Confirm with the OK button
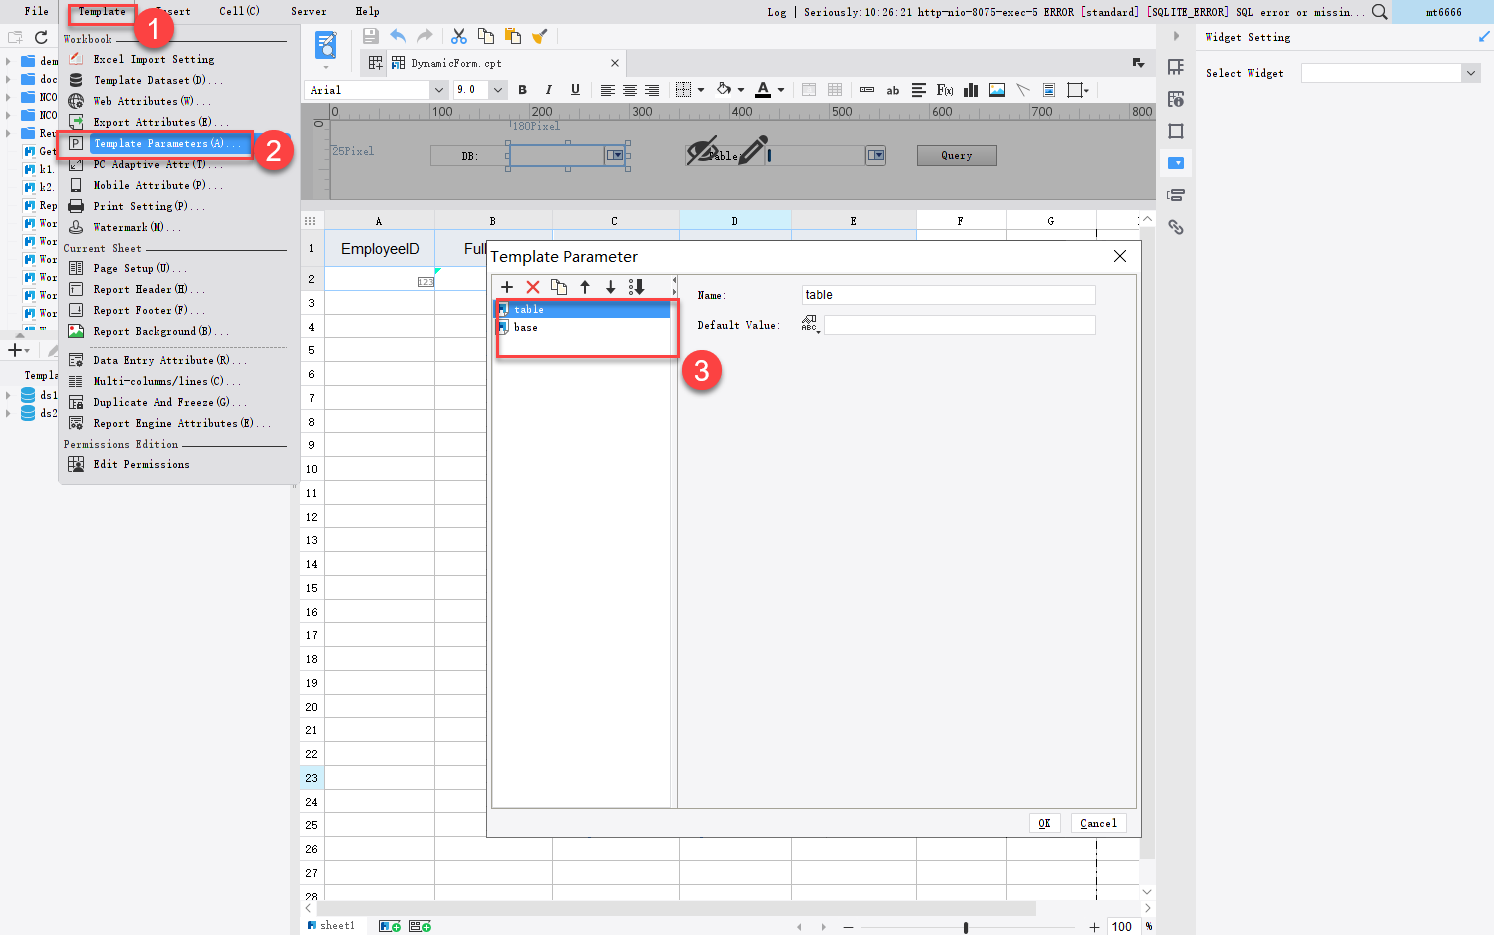 click(x=1044, y=822)
